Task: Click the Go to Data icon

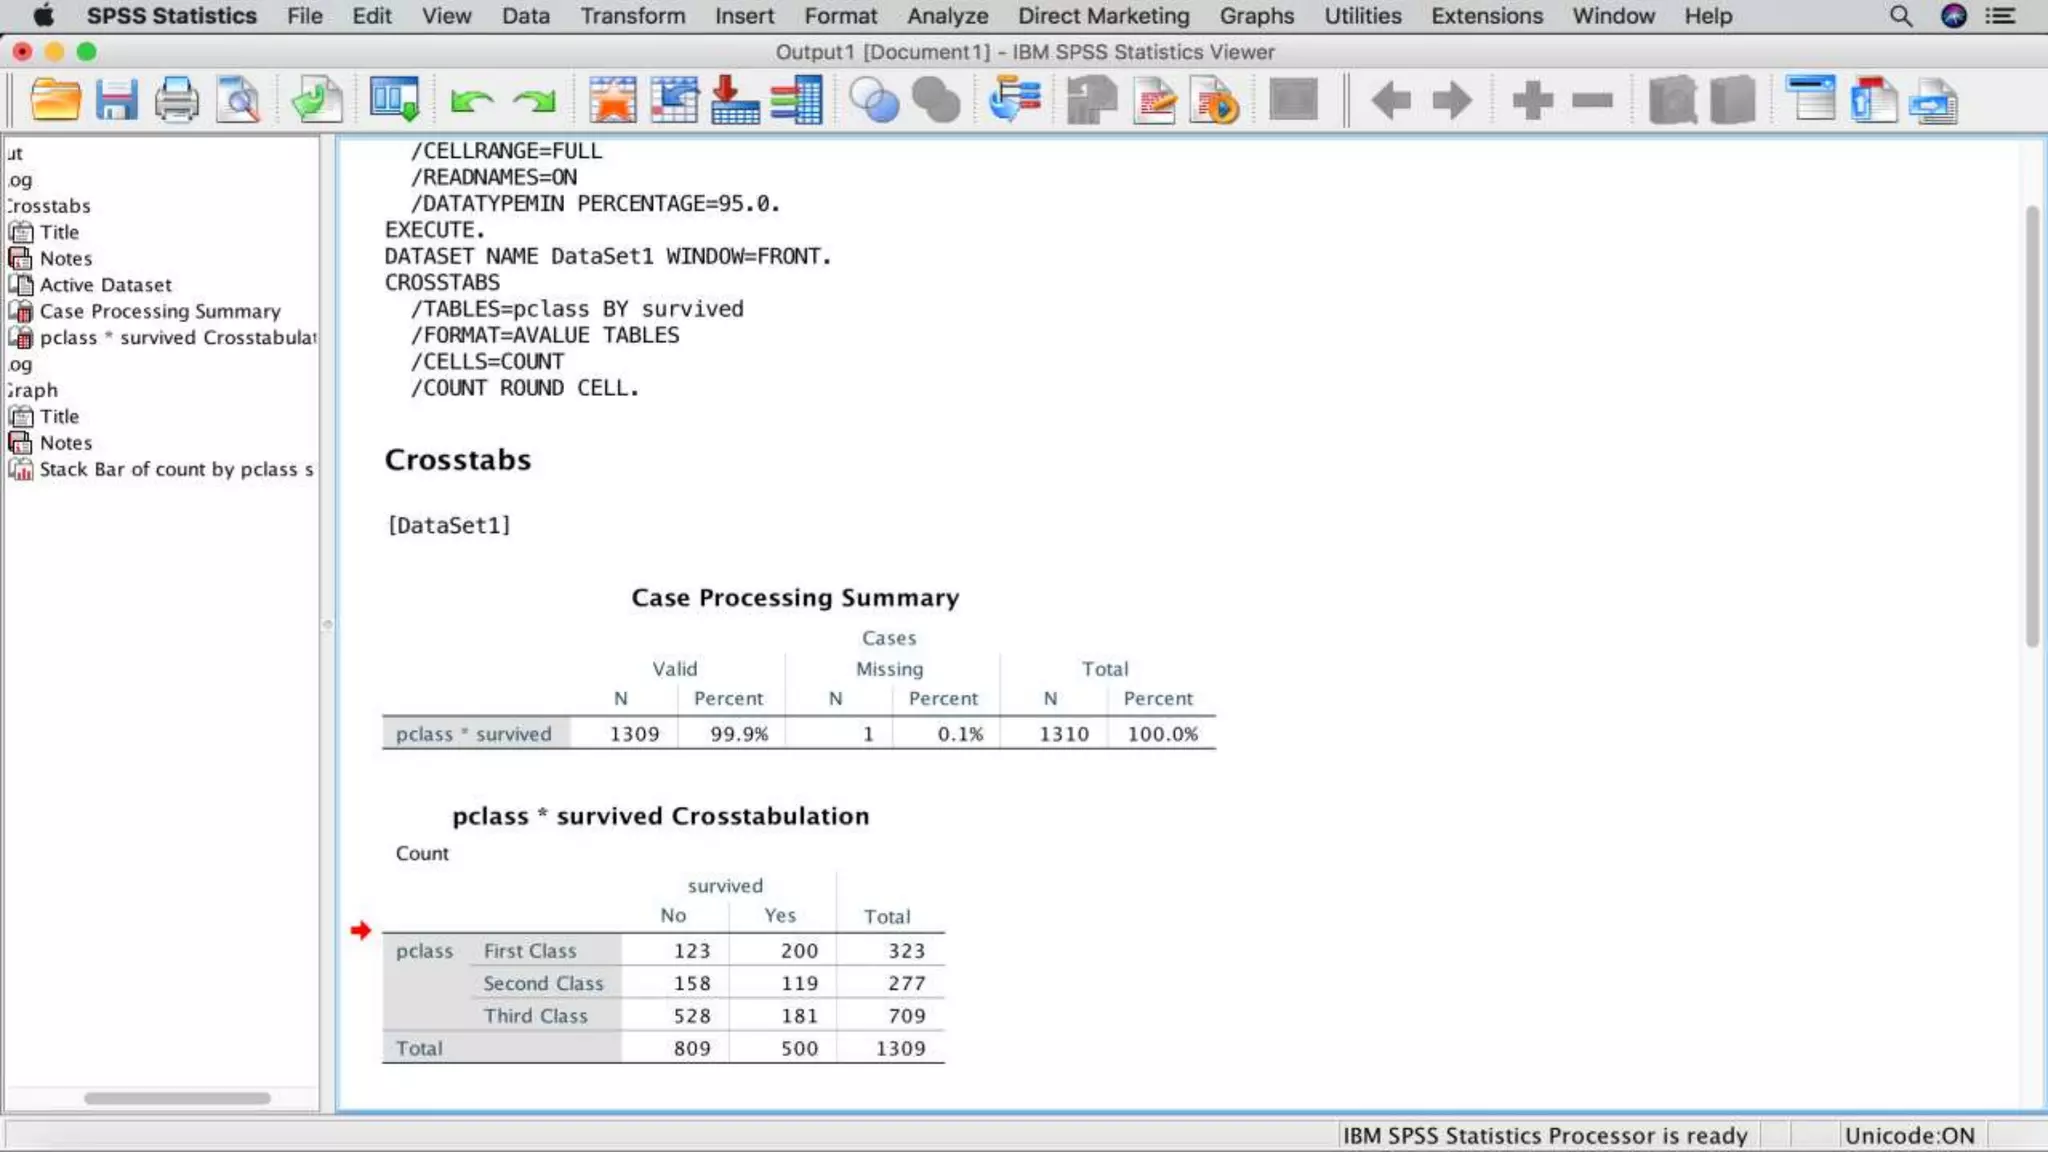Action: point(613,100)
